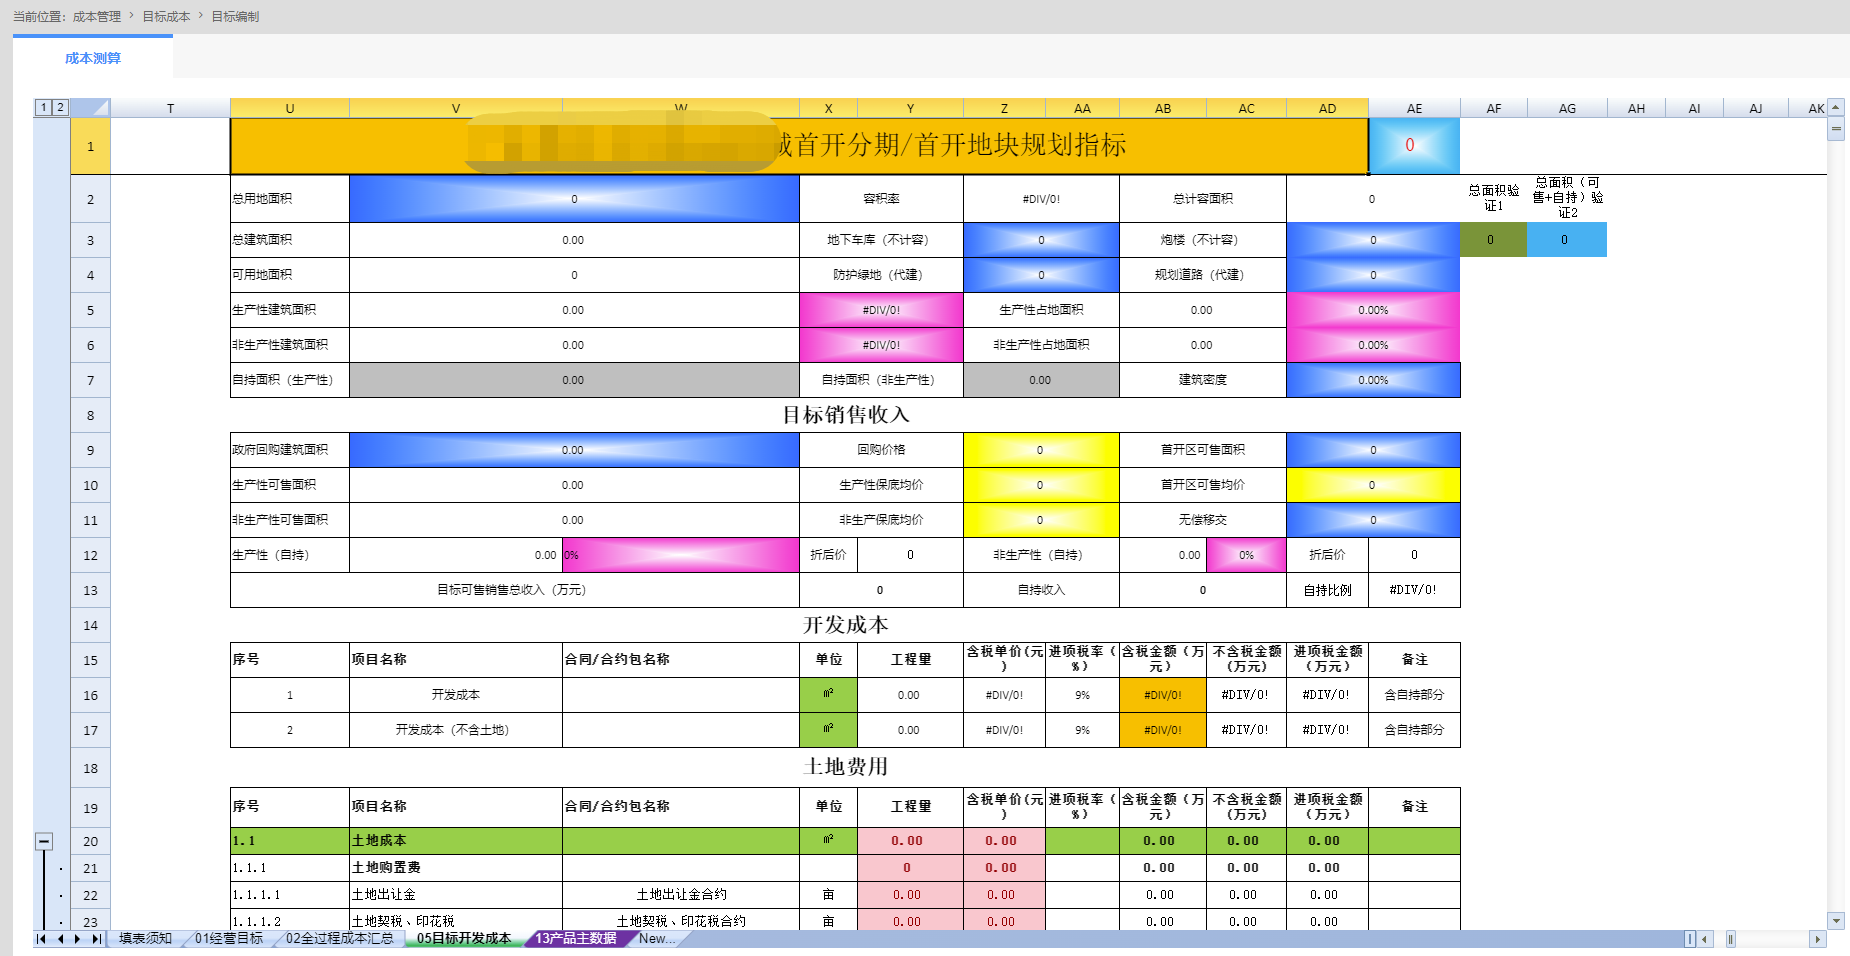Click next sheet arrow in tab bar
The width and height of the screenshot is (1850, 956).
(x=78, y=939)
